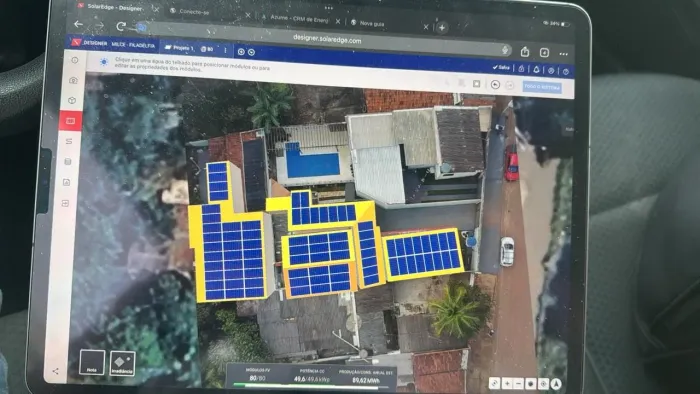The height and width of the screenshot is (394, 700).
Task: Switch to the Nova guia tab
Action: pyautogui.click(x=371, y=23)
